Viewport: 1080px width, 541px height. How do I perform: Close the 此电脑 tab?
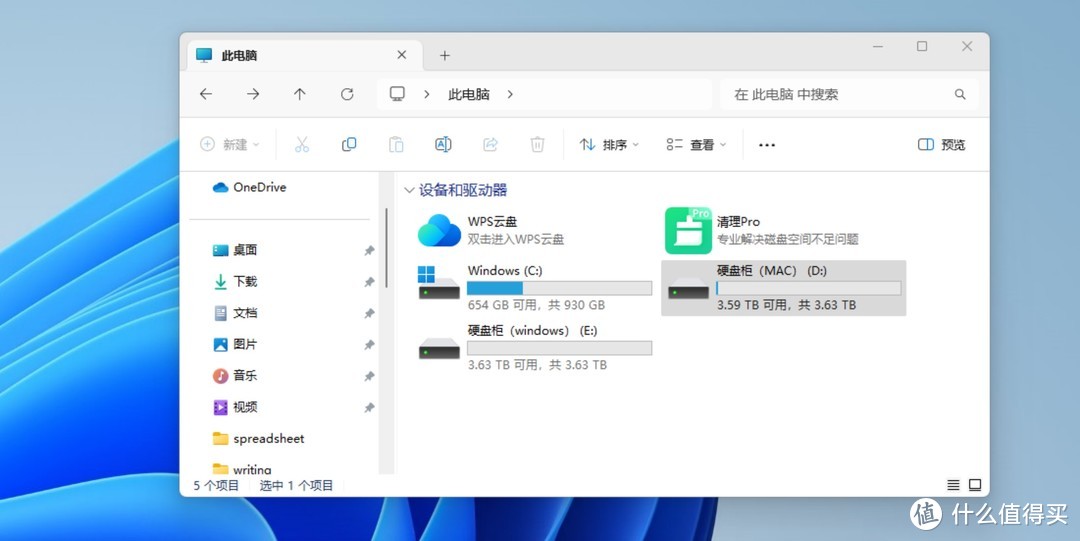click(402, 55)
